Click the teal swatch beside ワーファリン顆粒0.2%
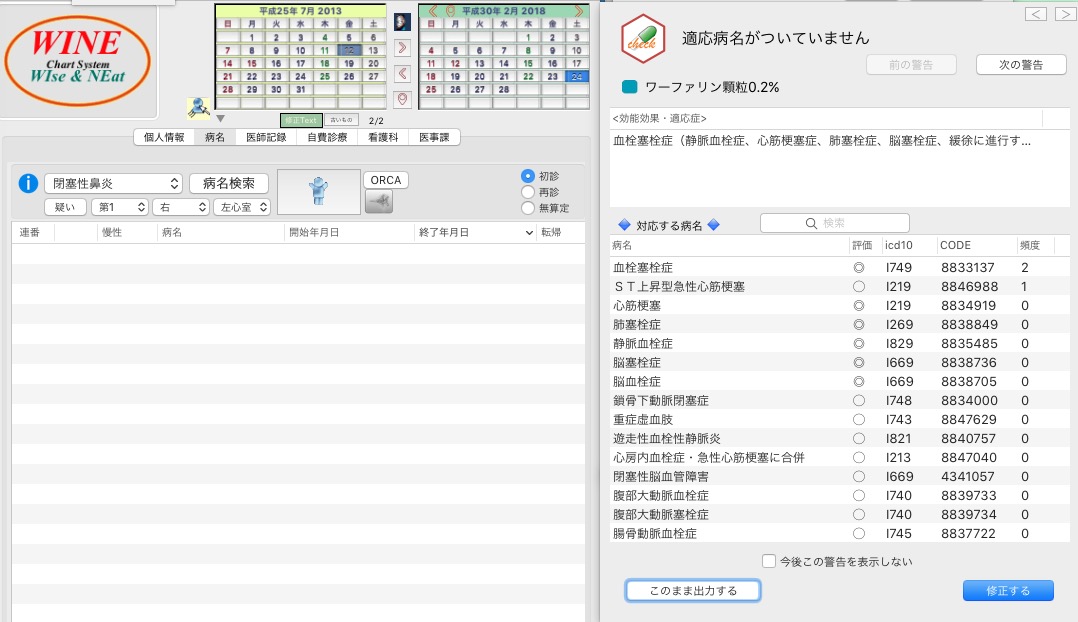This screenshot has height=622, width=1078. (629, 87)
